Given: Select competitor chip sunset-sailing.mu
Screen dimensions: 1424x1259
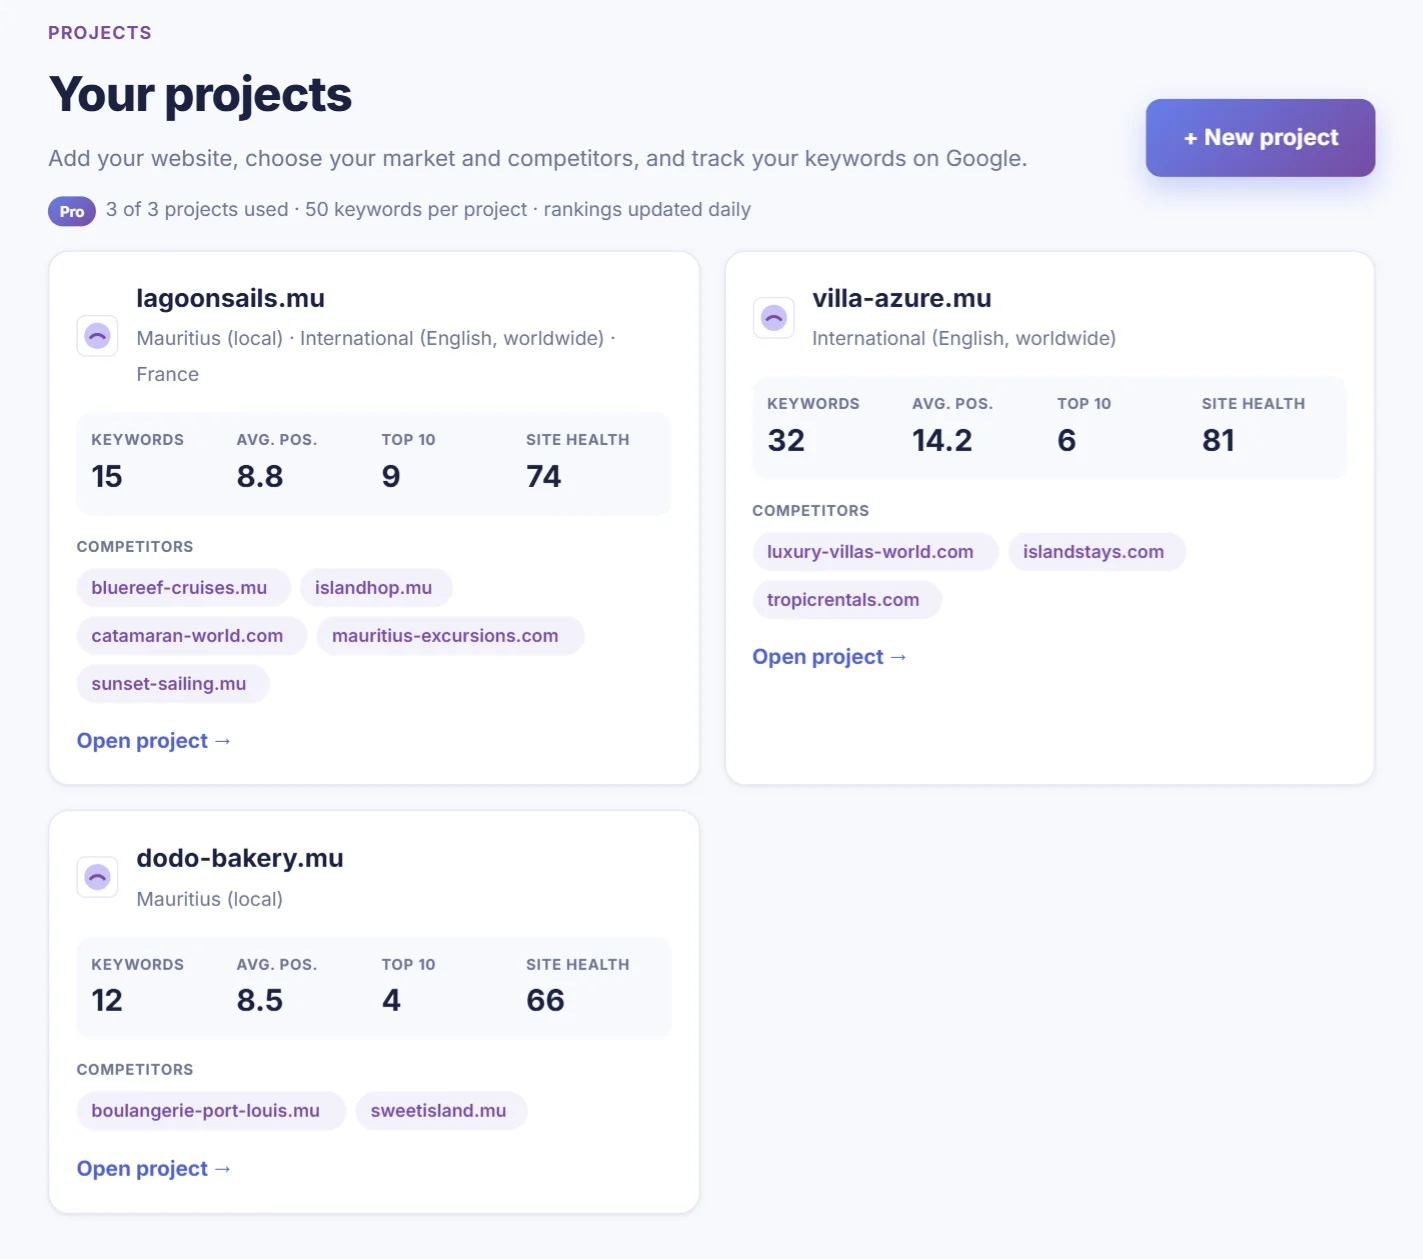Looking at the screenshot, I should pos(173,684).
